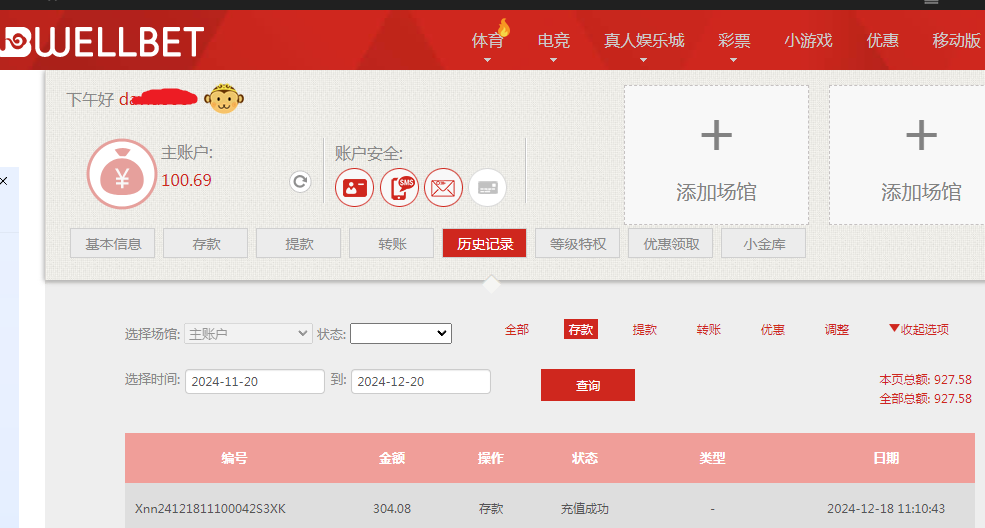
Task: Switch to 存款 deposit tab
Action: pos(206,244)
